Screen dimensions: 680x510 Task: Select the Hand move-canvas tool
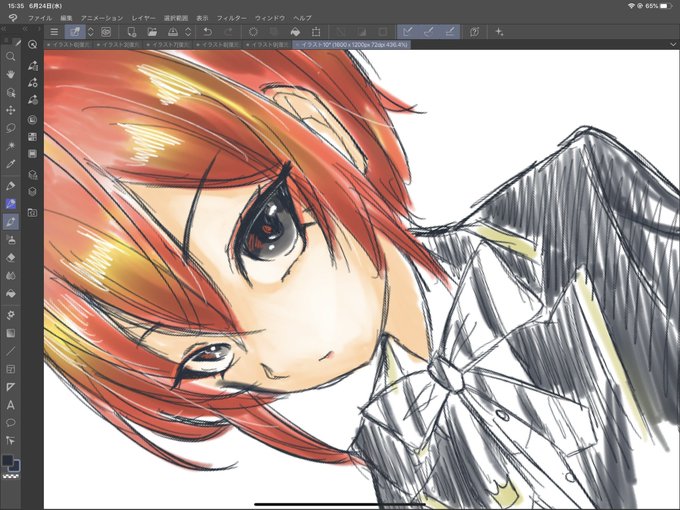tap(10, 74)
